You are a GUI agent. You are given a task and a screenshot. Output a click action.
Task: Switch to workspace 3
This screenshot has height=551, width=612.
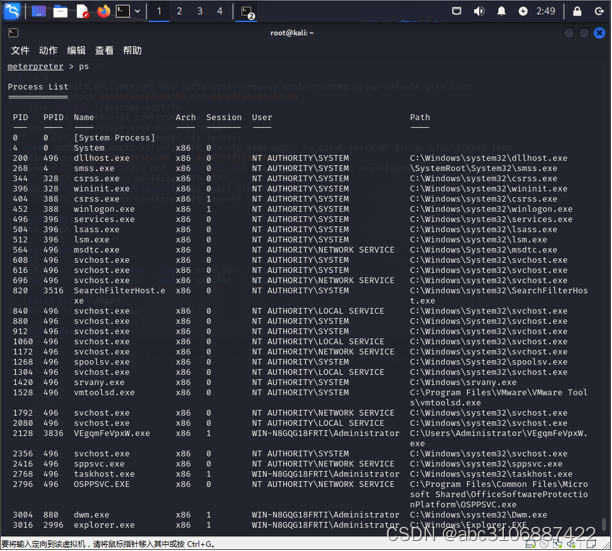200,11
